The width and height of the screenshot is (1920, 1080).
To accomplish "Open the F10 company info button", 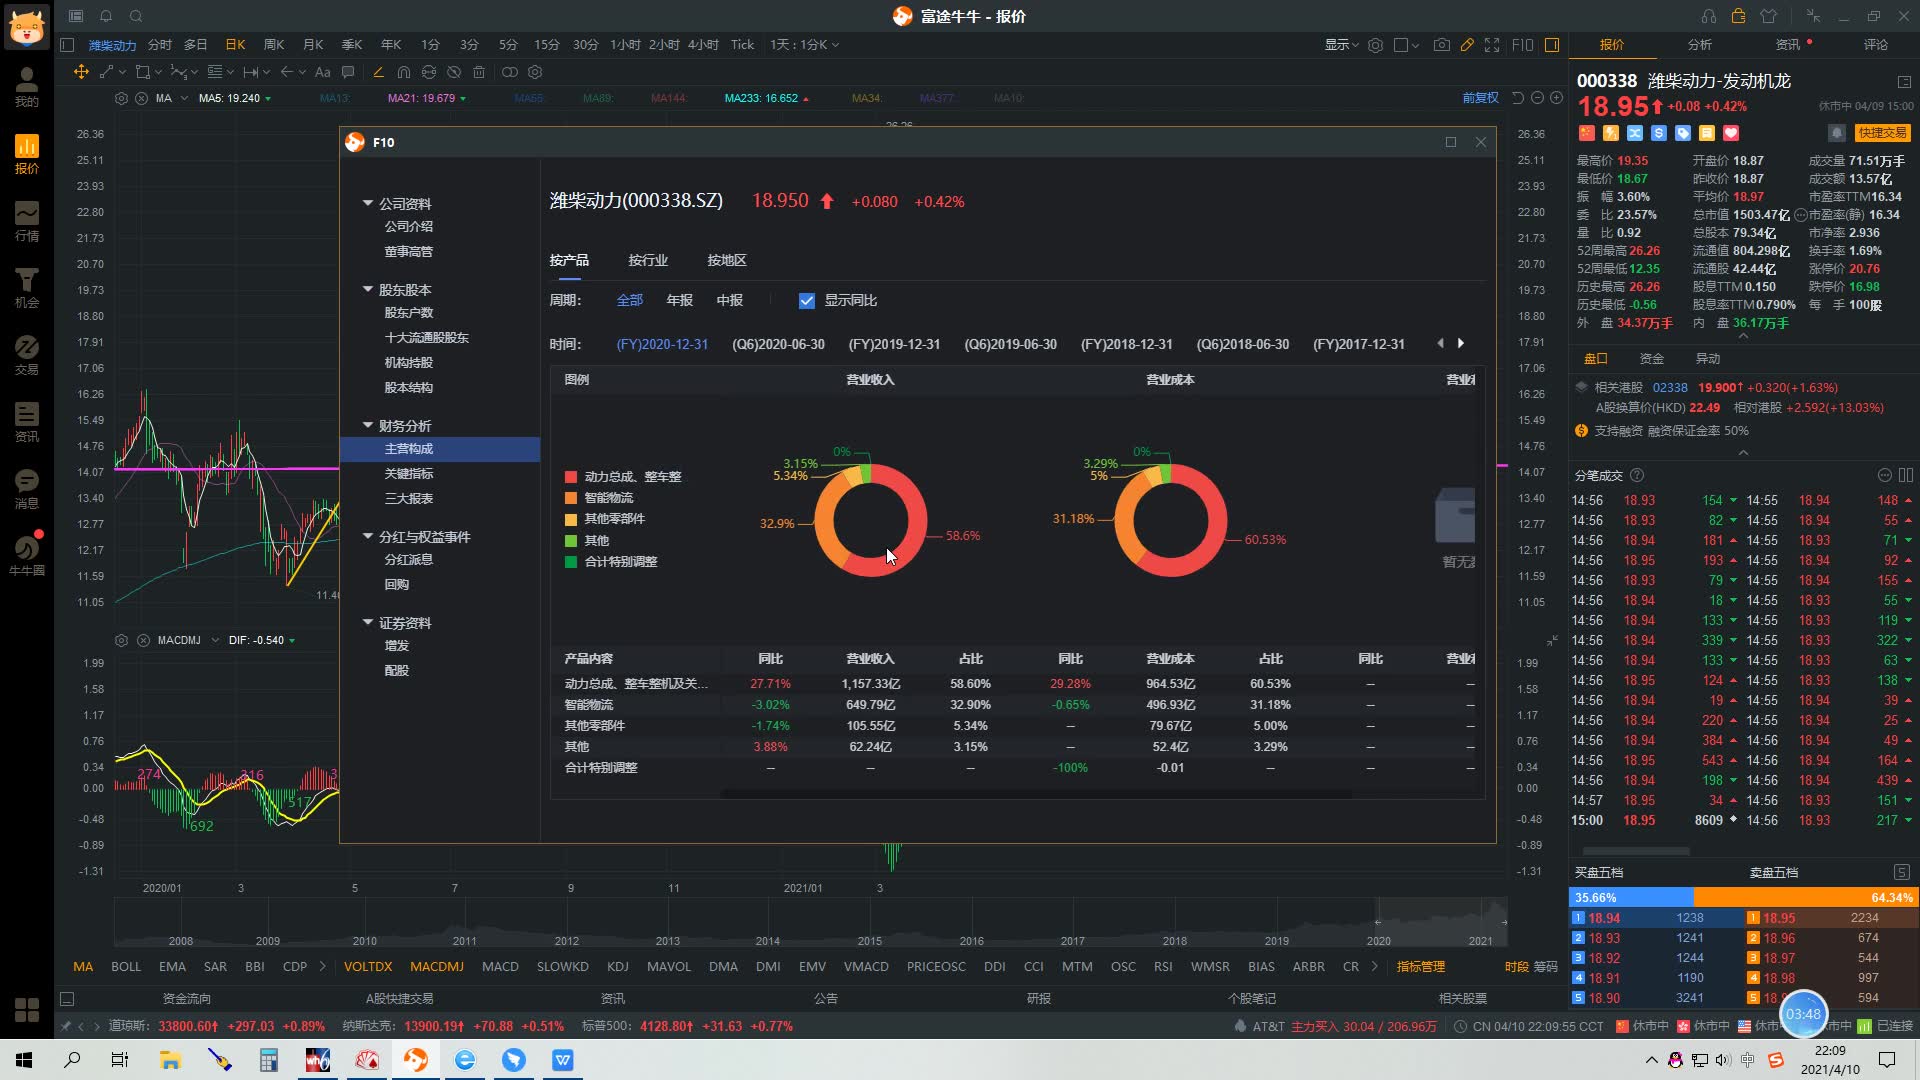I will [x=1522, y=45].
